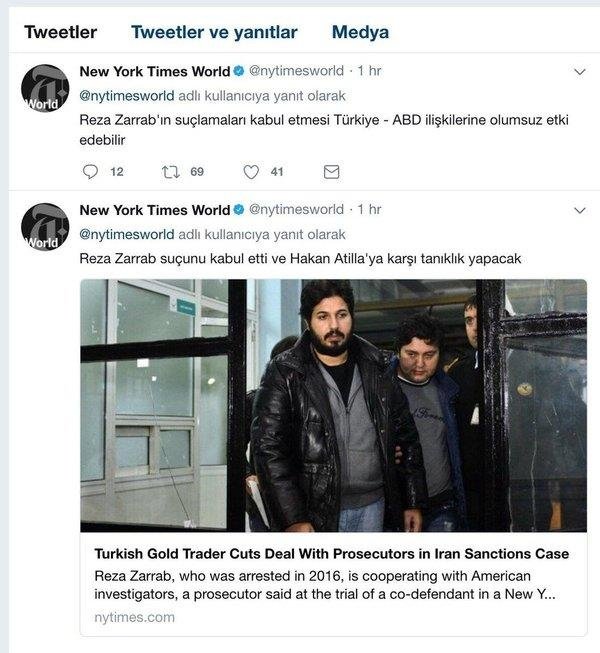Viewport: 600px width, 653px height.
Task: Click the nytimes.com domain link
Action: 134,617
